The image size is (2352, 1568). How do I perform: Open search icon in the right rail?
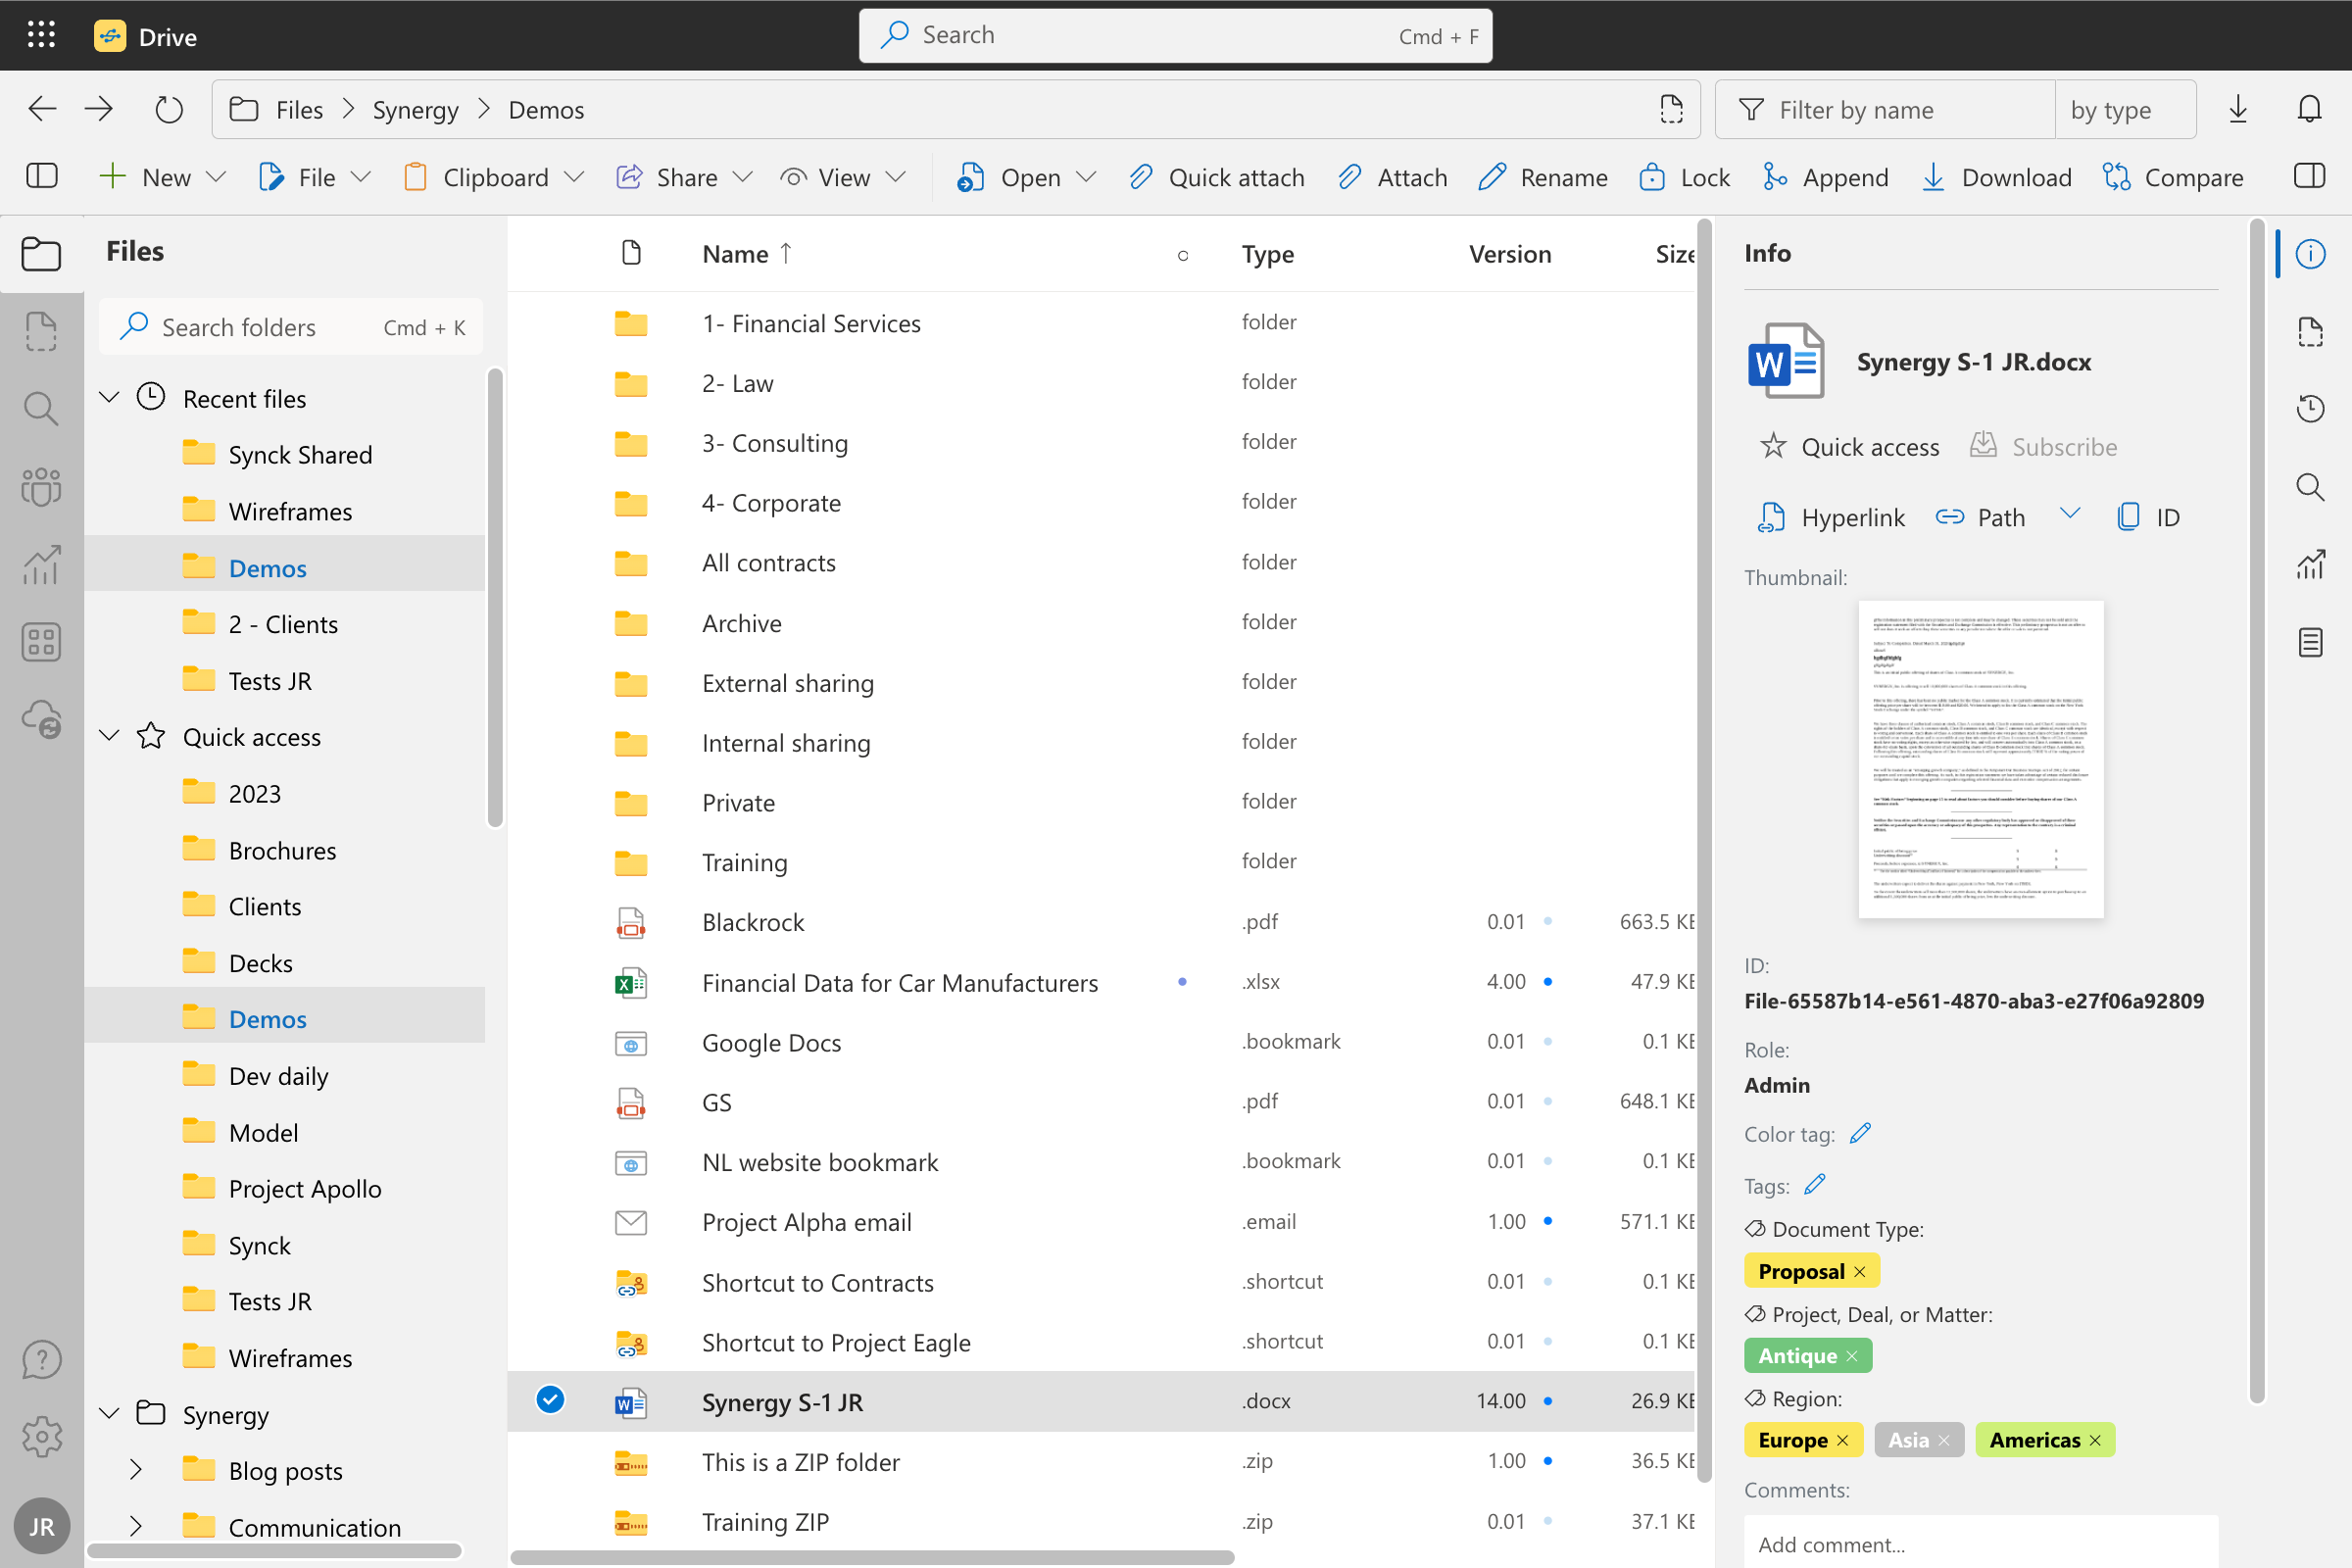(x=2310, y=487)
